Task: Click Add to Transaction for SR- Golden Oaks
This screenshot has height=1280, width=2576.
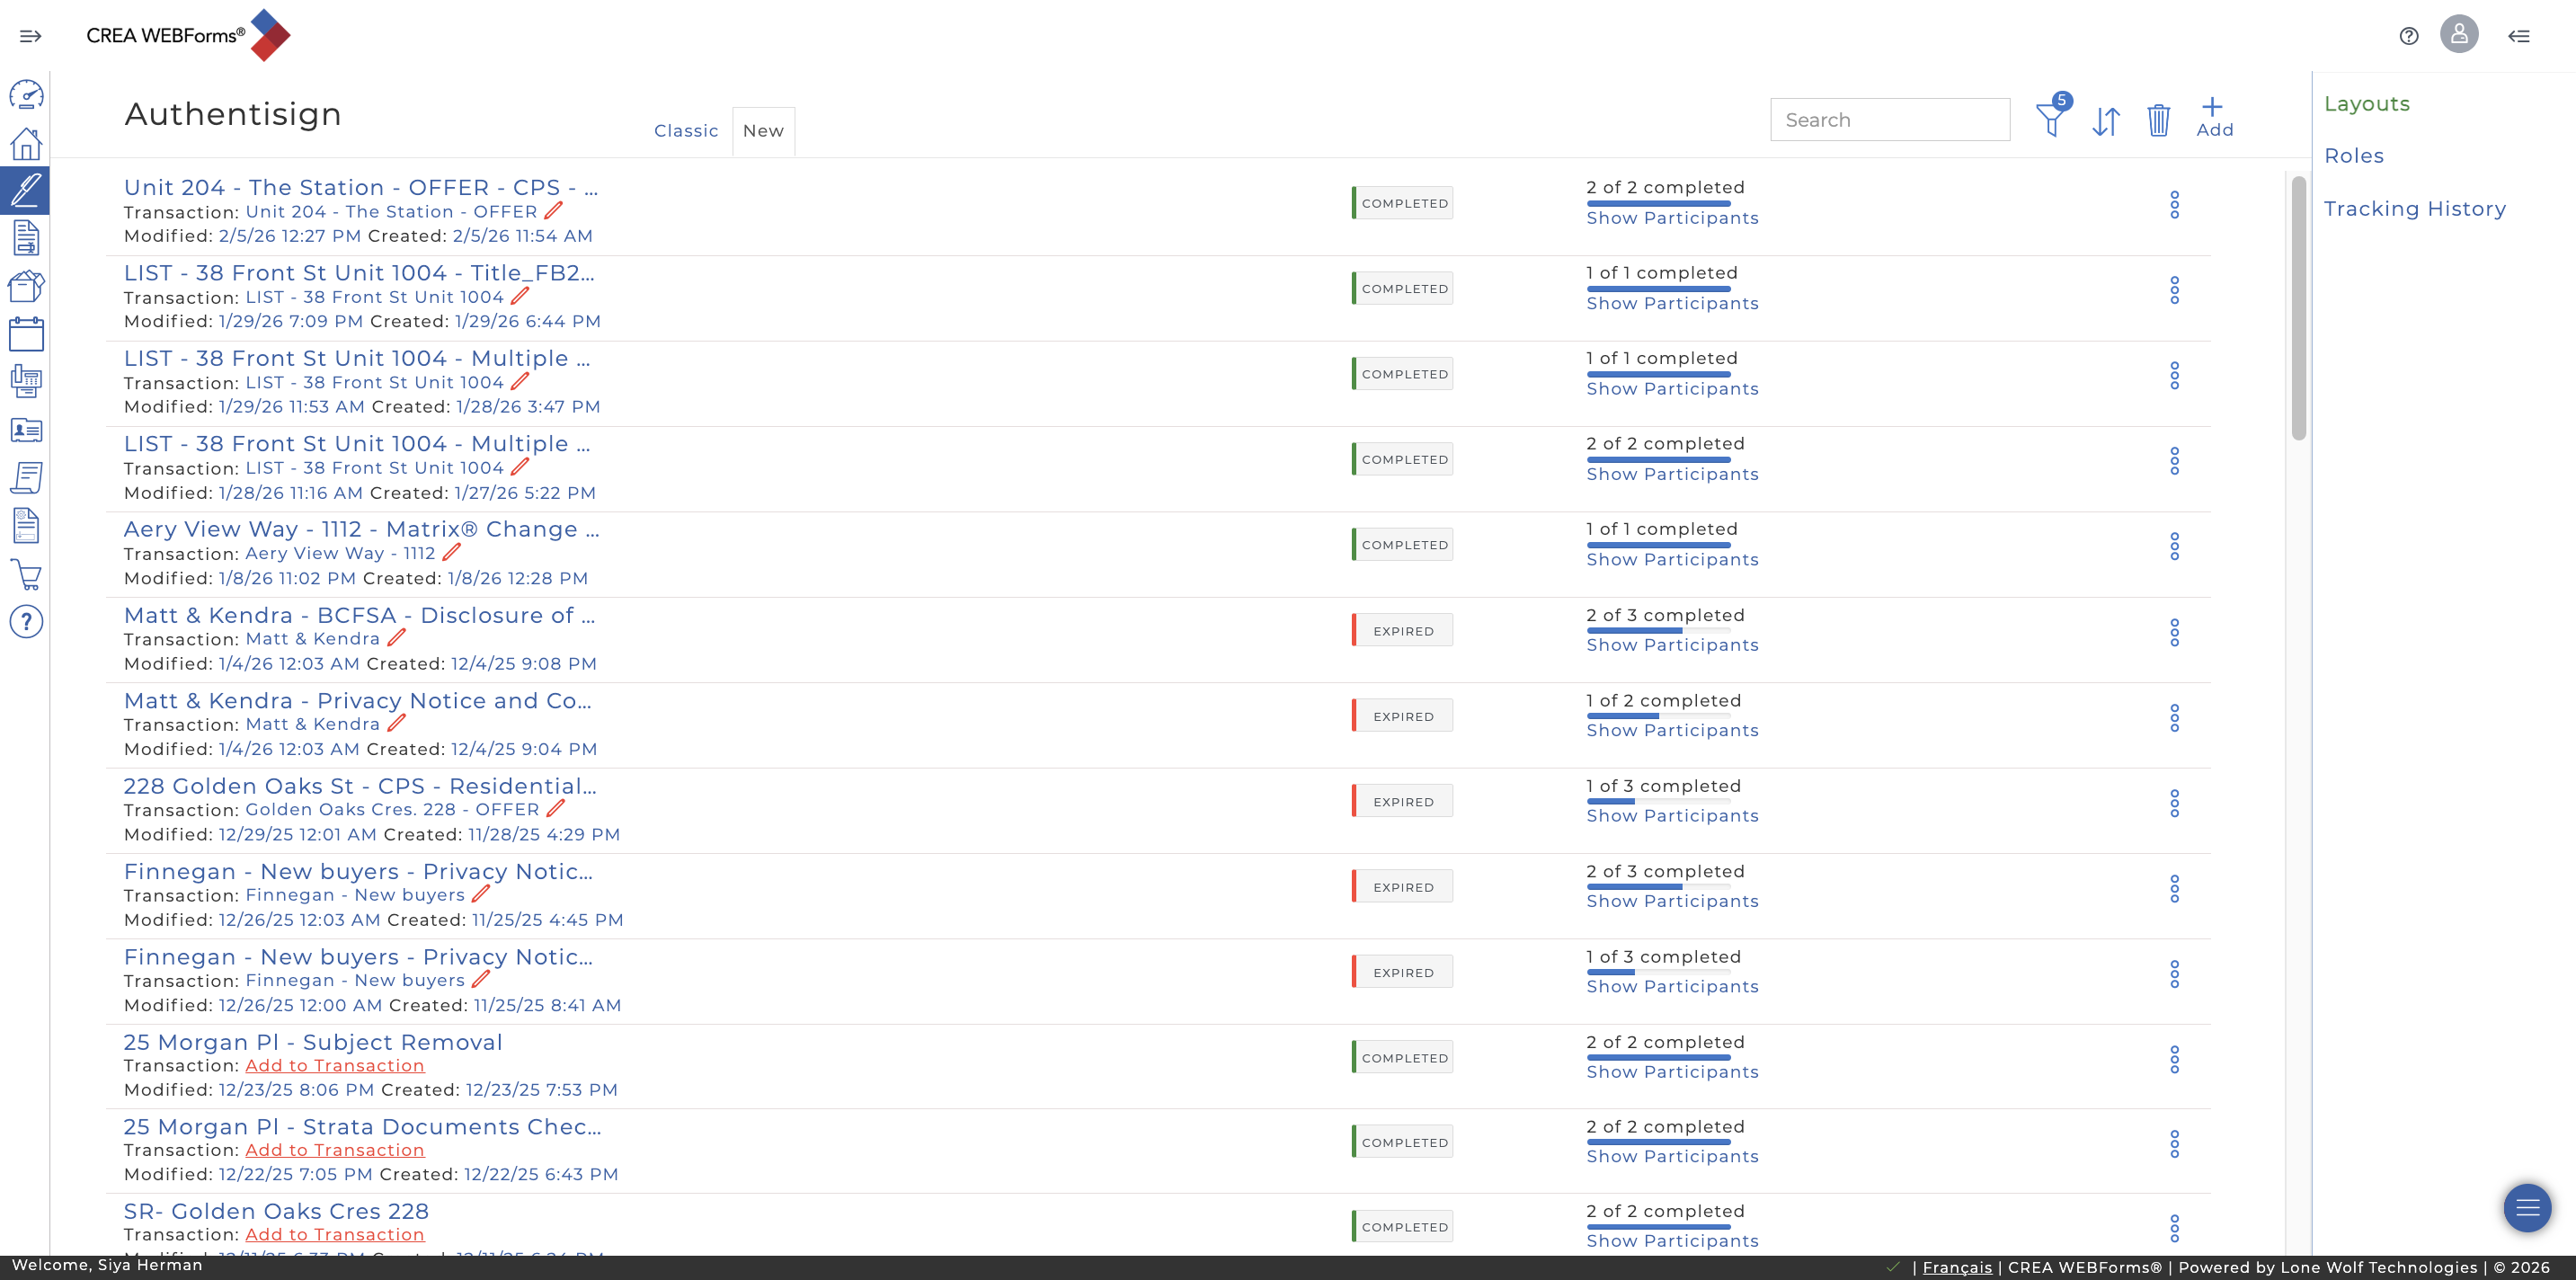Action: click(x=335, y=1234)
